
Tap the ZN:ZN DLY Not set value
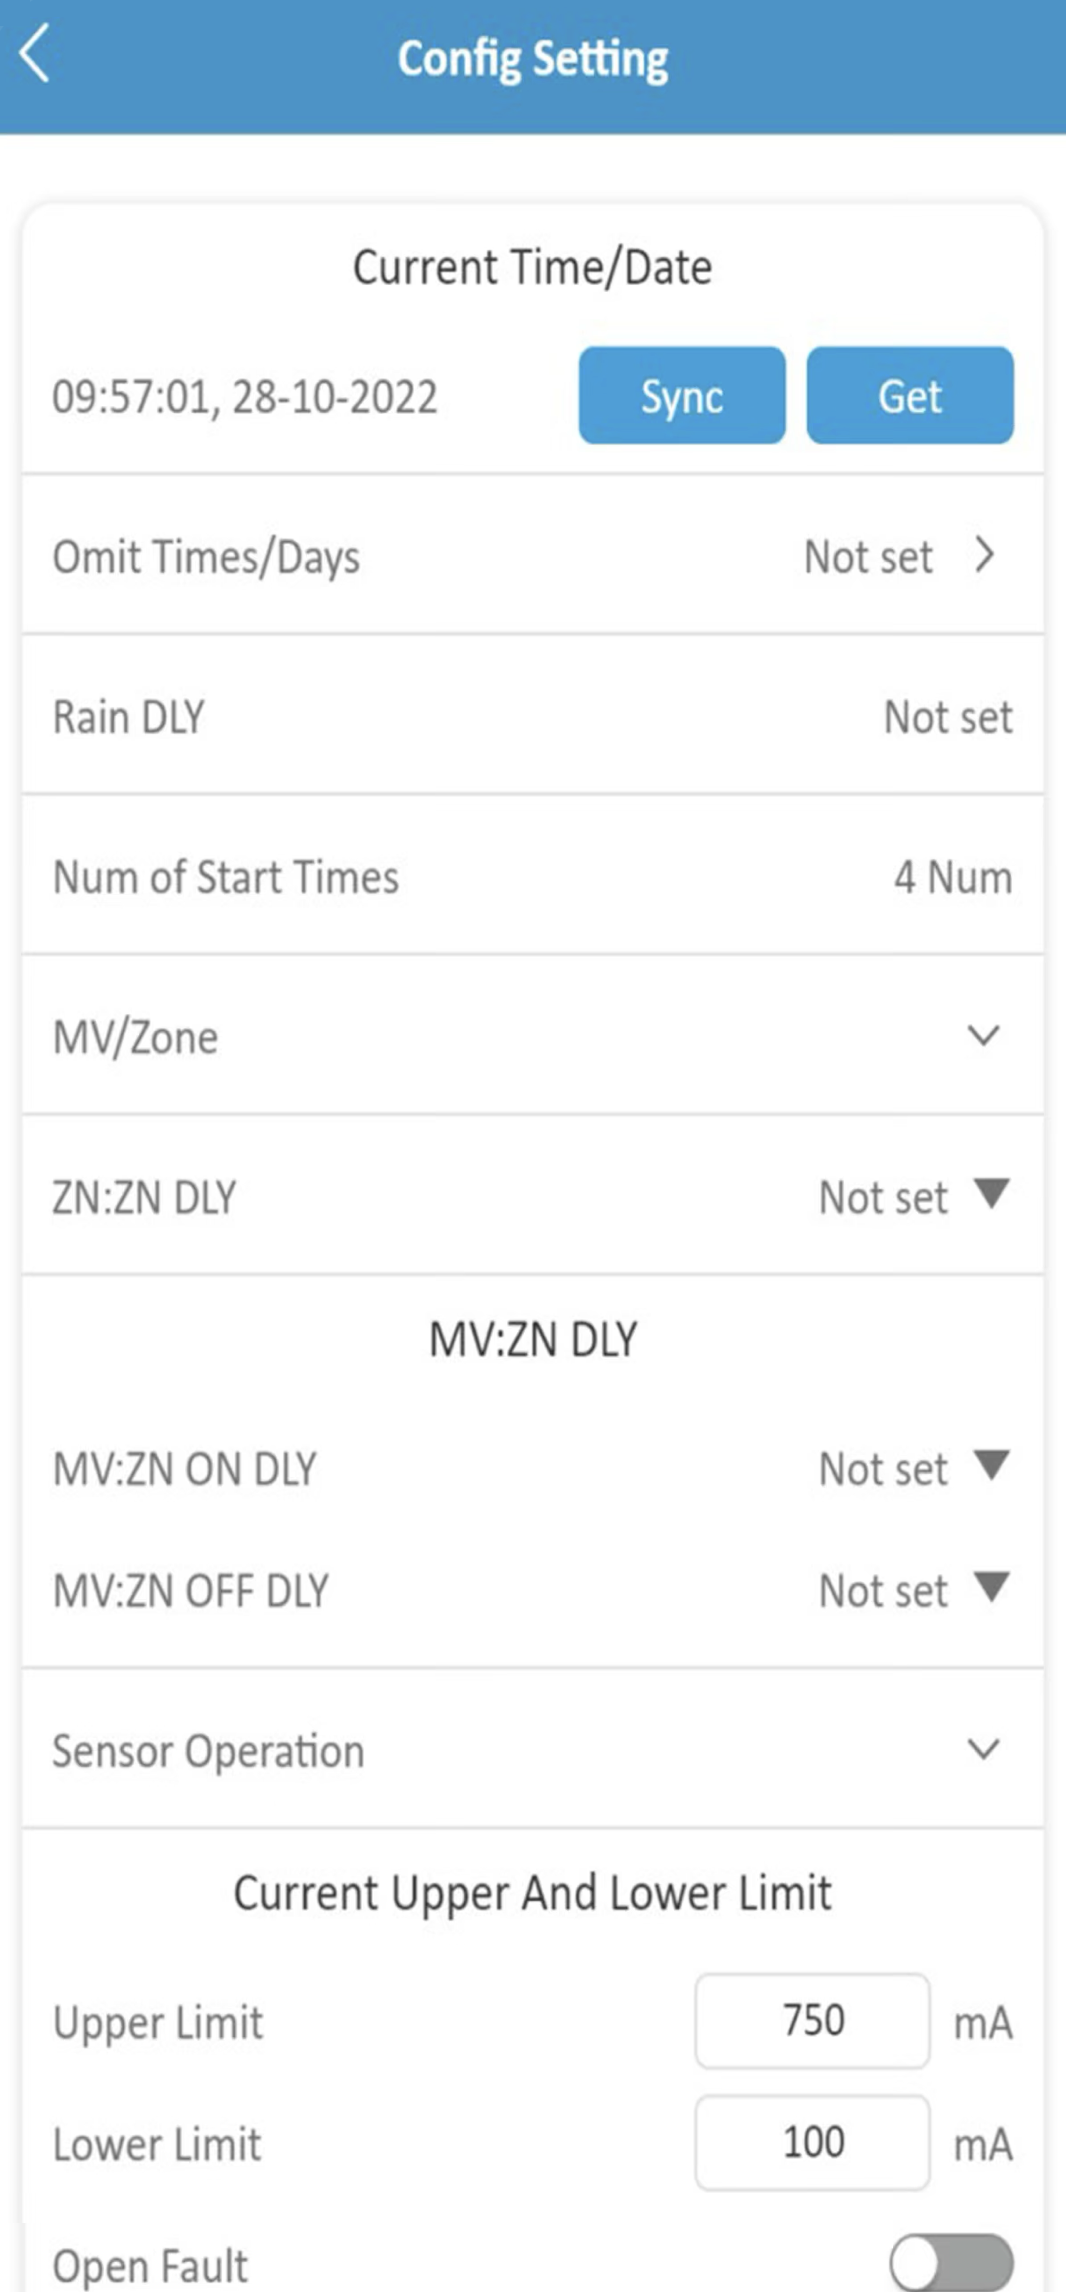click(x=882, y=1197)
